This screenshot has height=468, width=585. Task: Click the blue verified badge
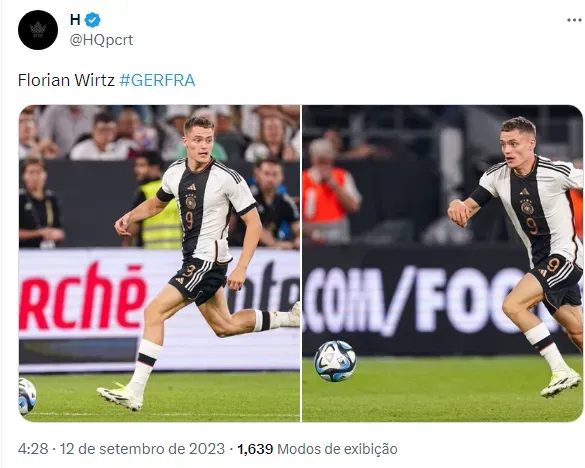92,20
